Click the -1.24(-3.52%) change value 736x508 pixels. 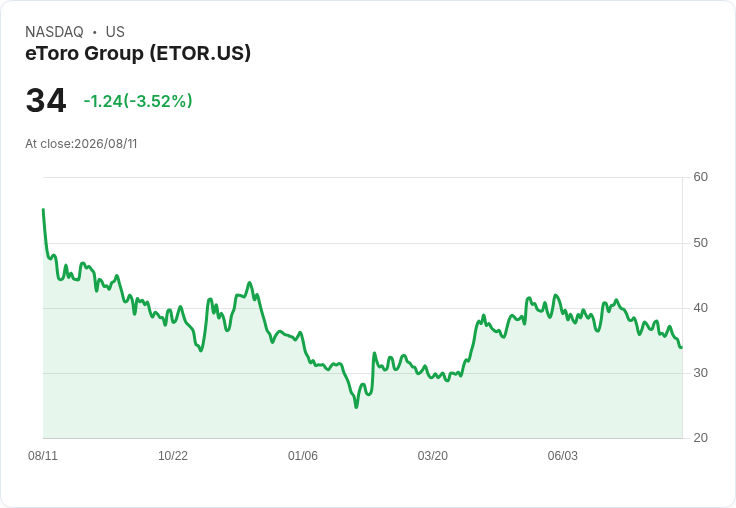(138, 101)
